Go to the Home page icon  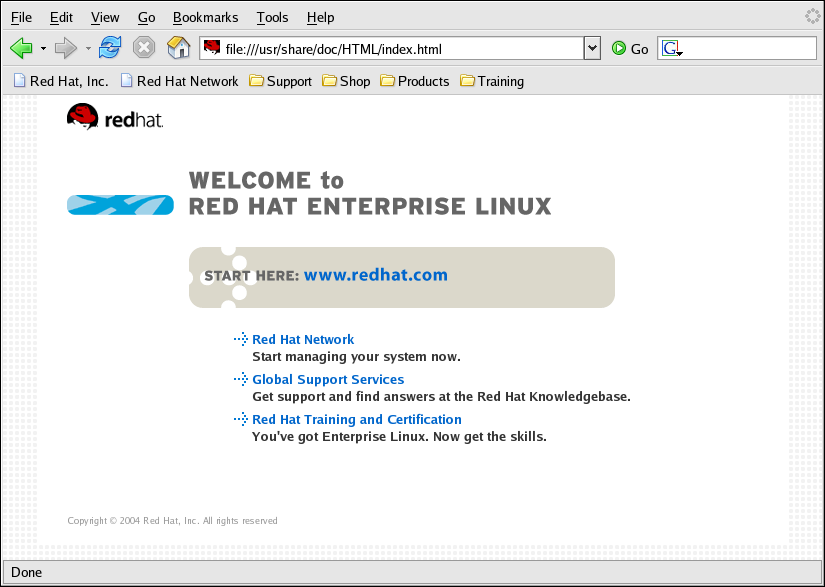pyautogui.click(x=178, y=48)
